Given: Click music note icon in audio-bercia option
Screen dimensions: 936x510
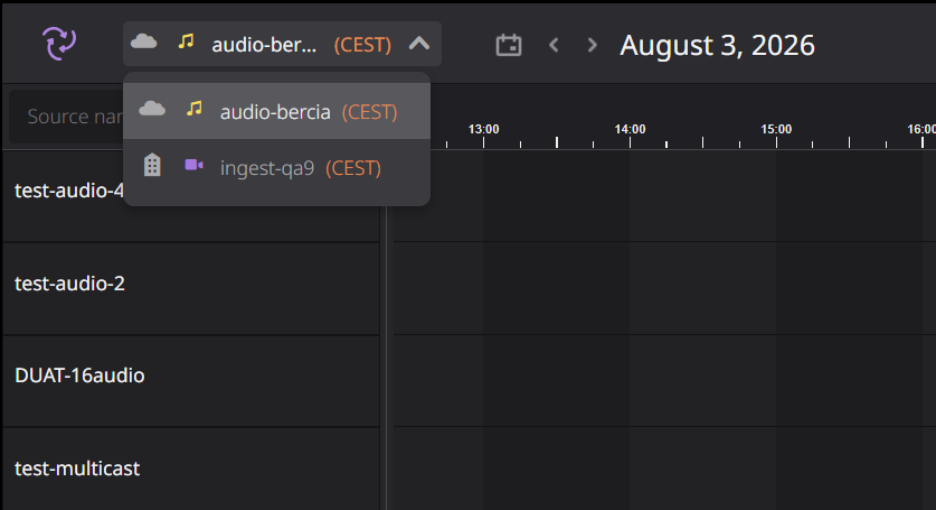Looking at the screenshot, I should click(194, 109).
